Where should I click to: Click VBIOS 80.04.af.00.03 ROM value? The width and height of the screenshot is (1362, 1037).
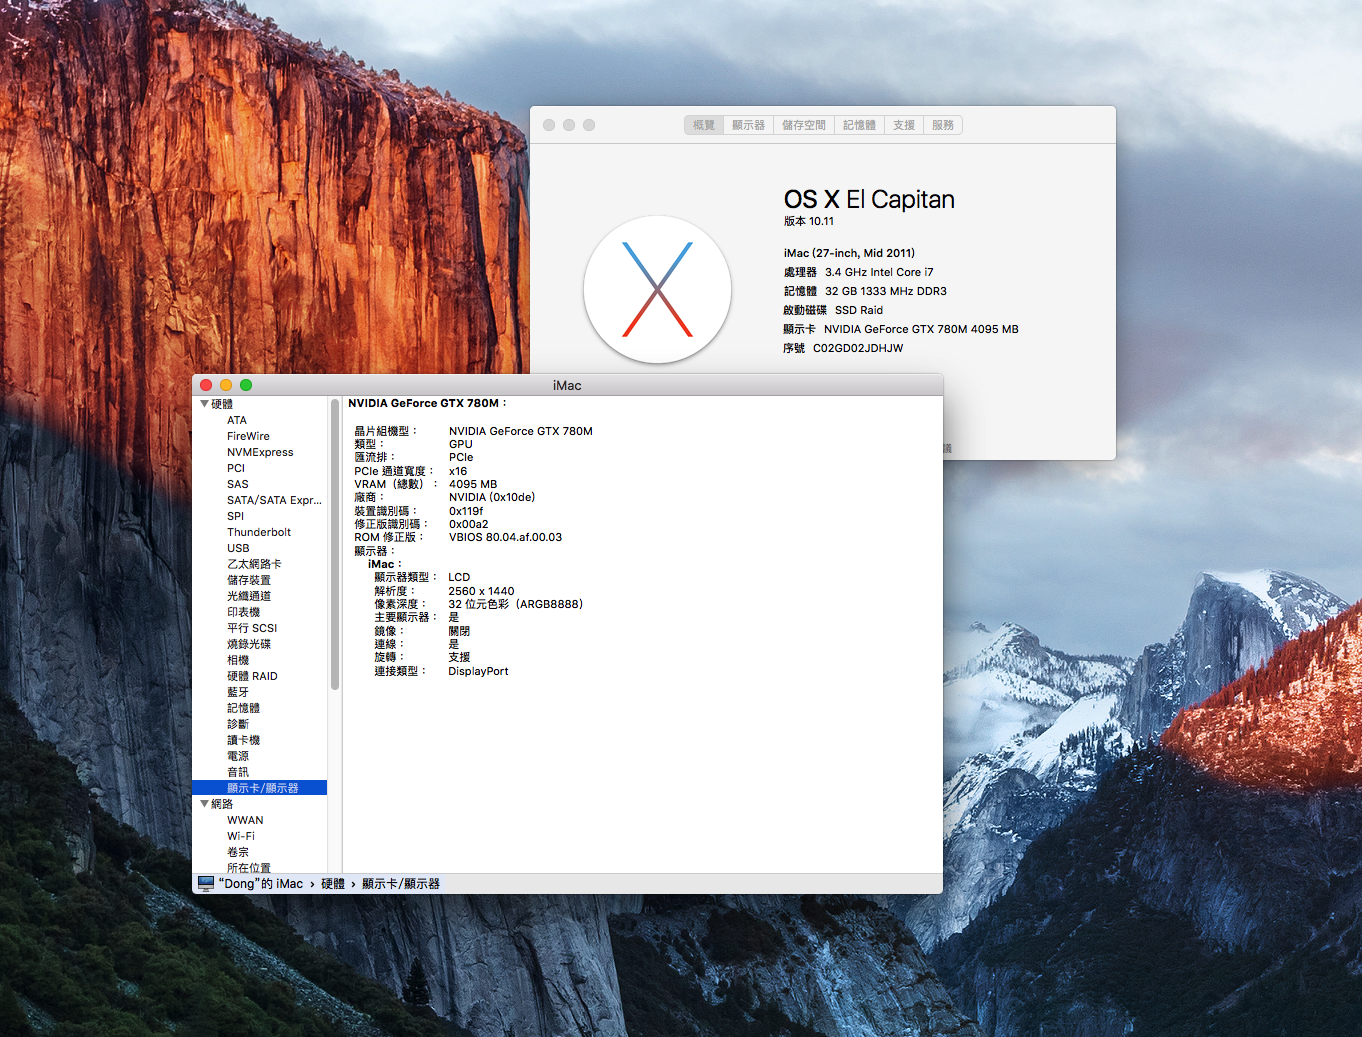pyautogui.click(x=505, y=537)
